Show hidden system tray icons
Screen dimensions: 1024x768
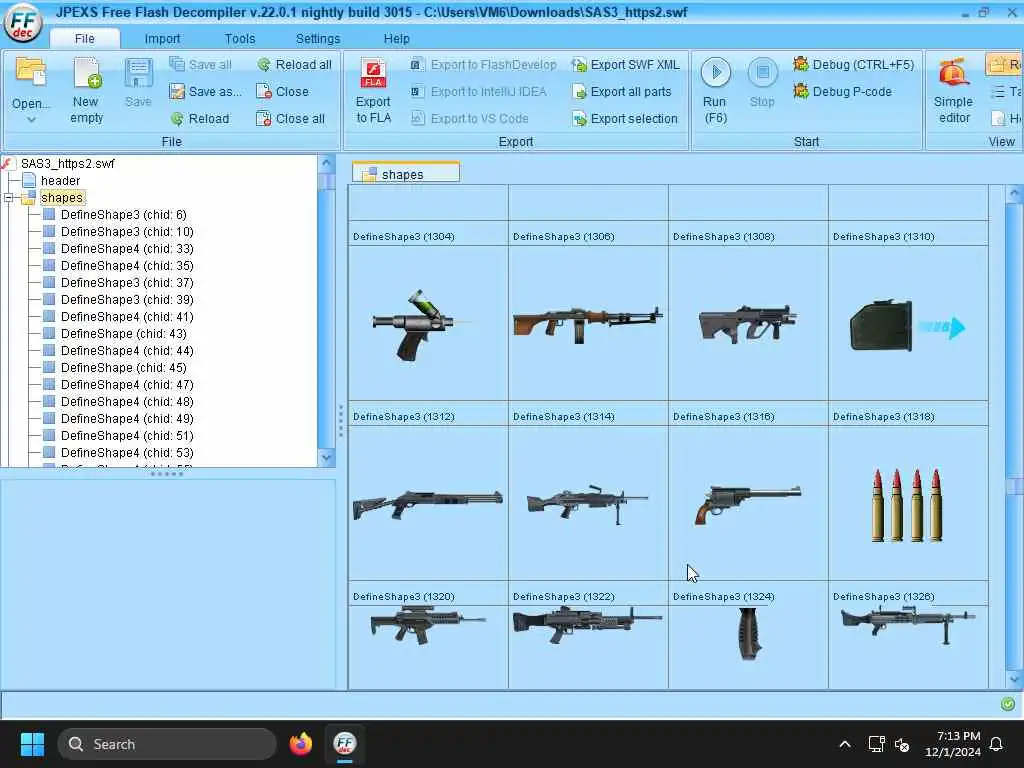click(844, 744)
